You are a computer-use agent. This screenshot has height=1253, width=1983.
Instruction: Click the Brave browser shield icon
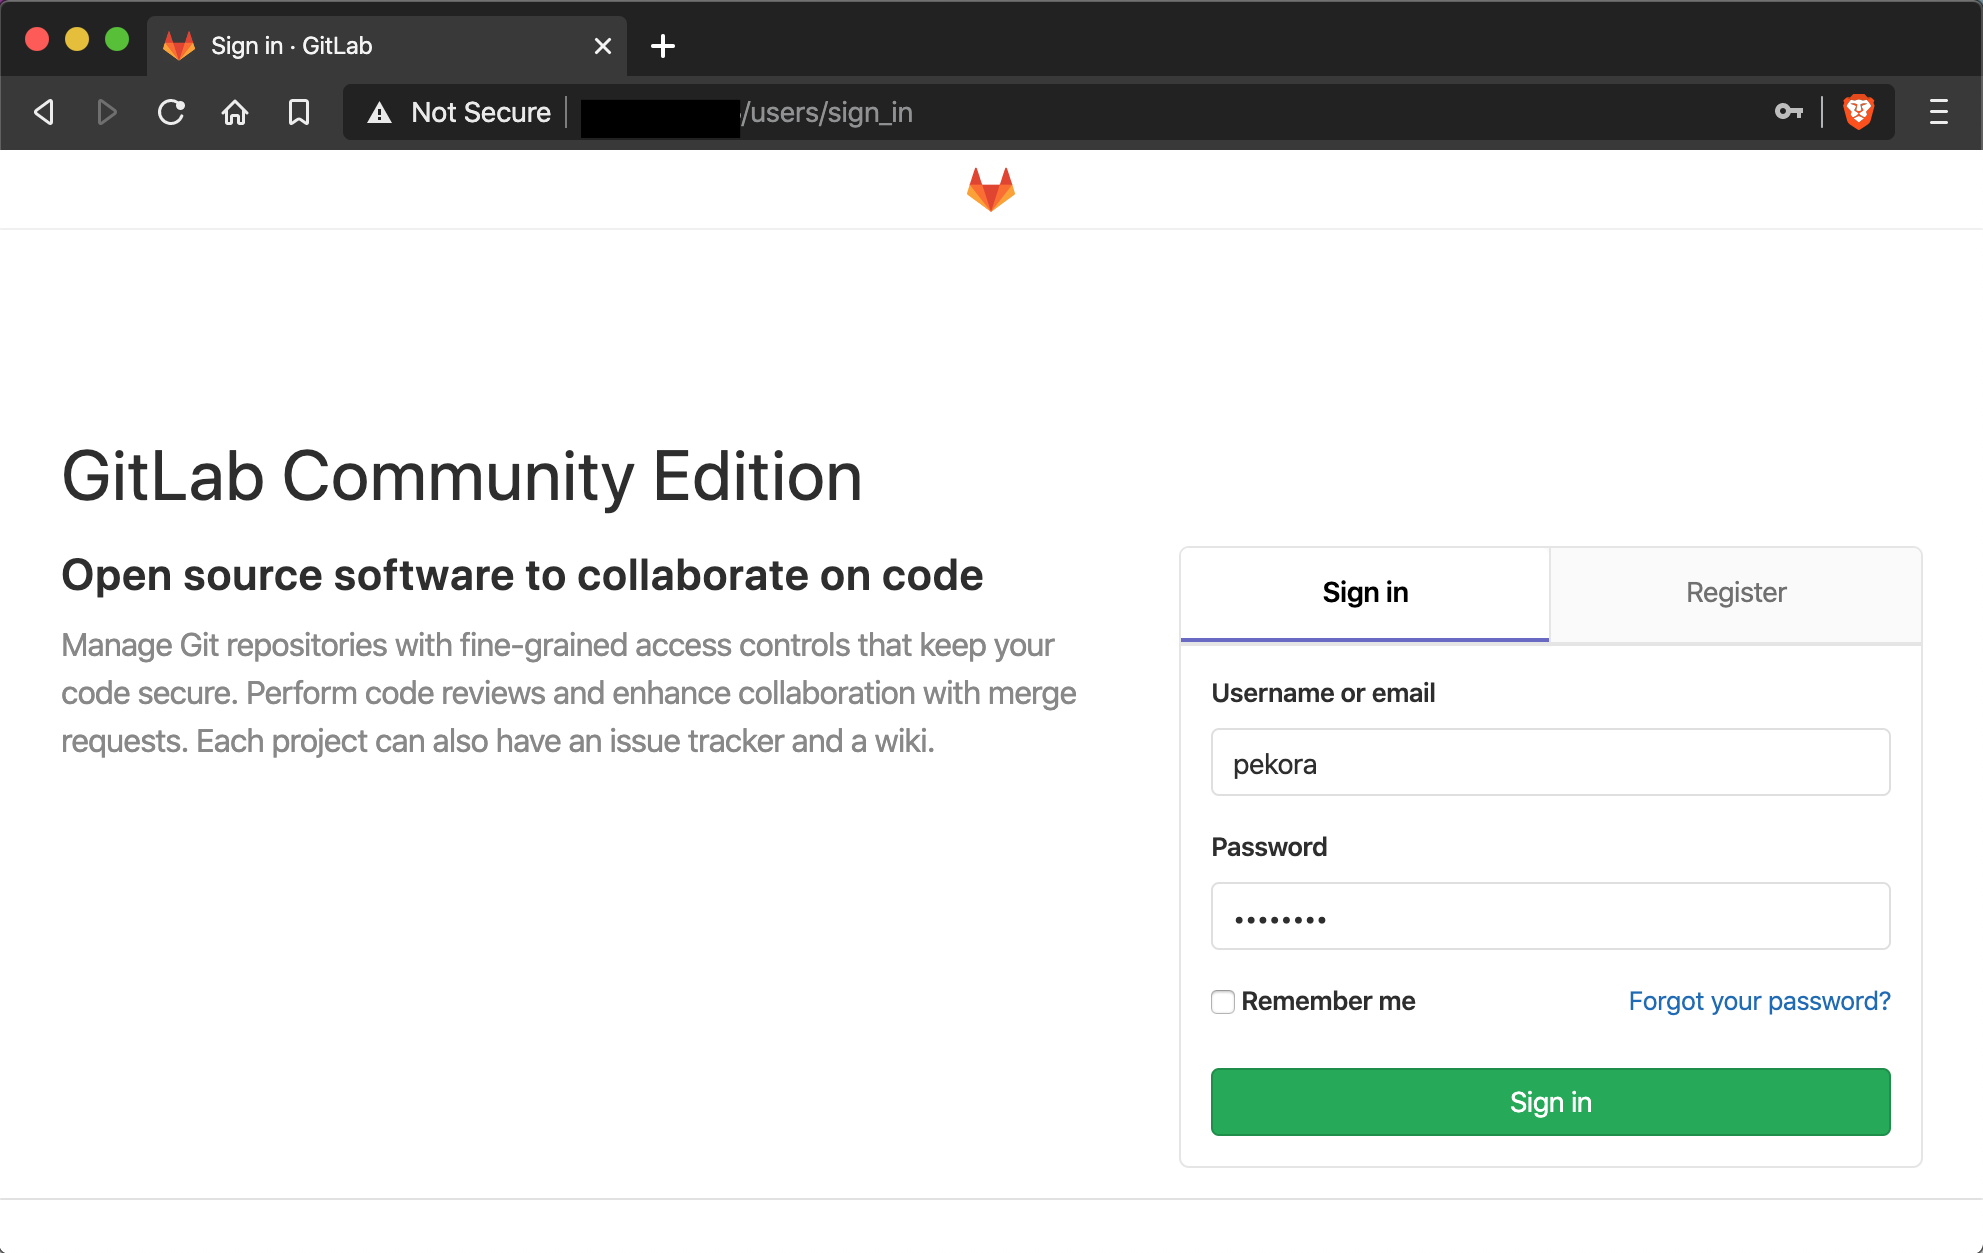(1860, 113)
